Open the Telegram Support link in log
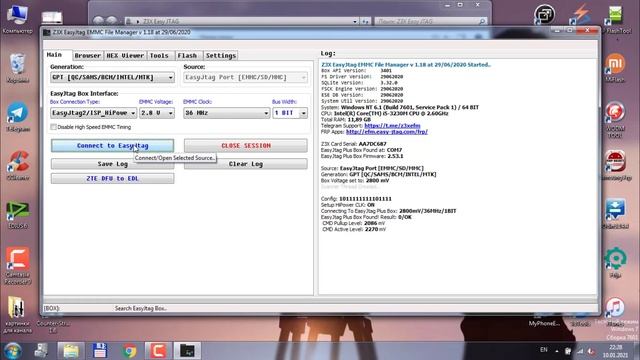 pos(392,126)
